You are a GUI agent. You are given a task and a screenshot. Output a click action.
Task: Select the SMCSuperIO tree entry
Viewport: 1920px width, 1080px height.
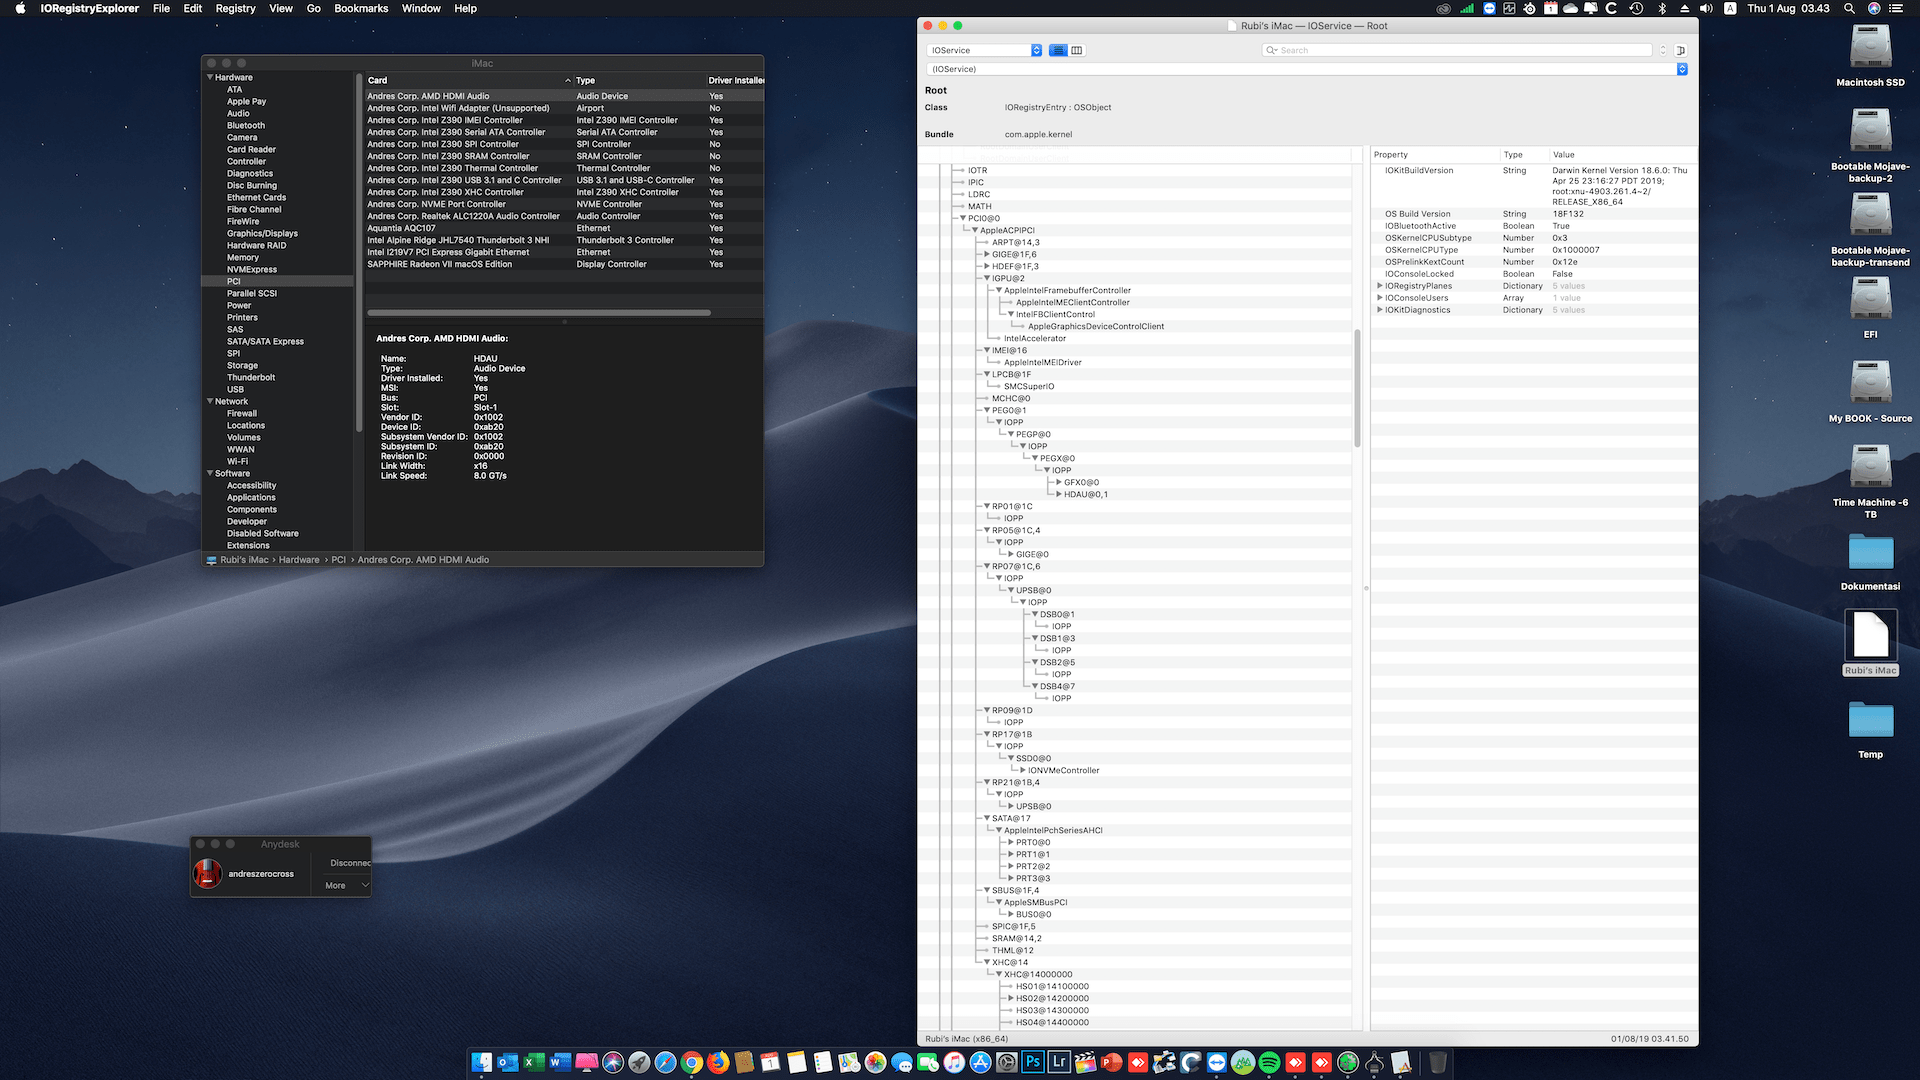tap(1029, 386)
